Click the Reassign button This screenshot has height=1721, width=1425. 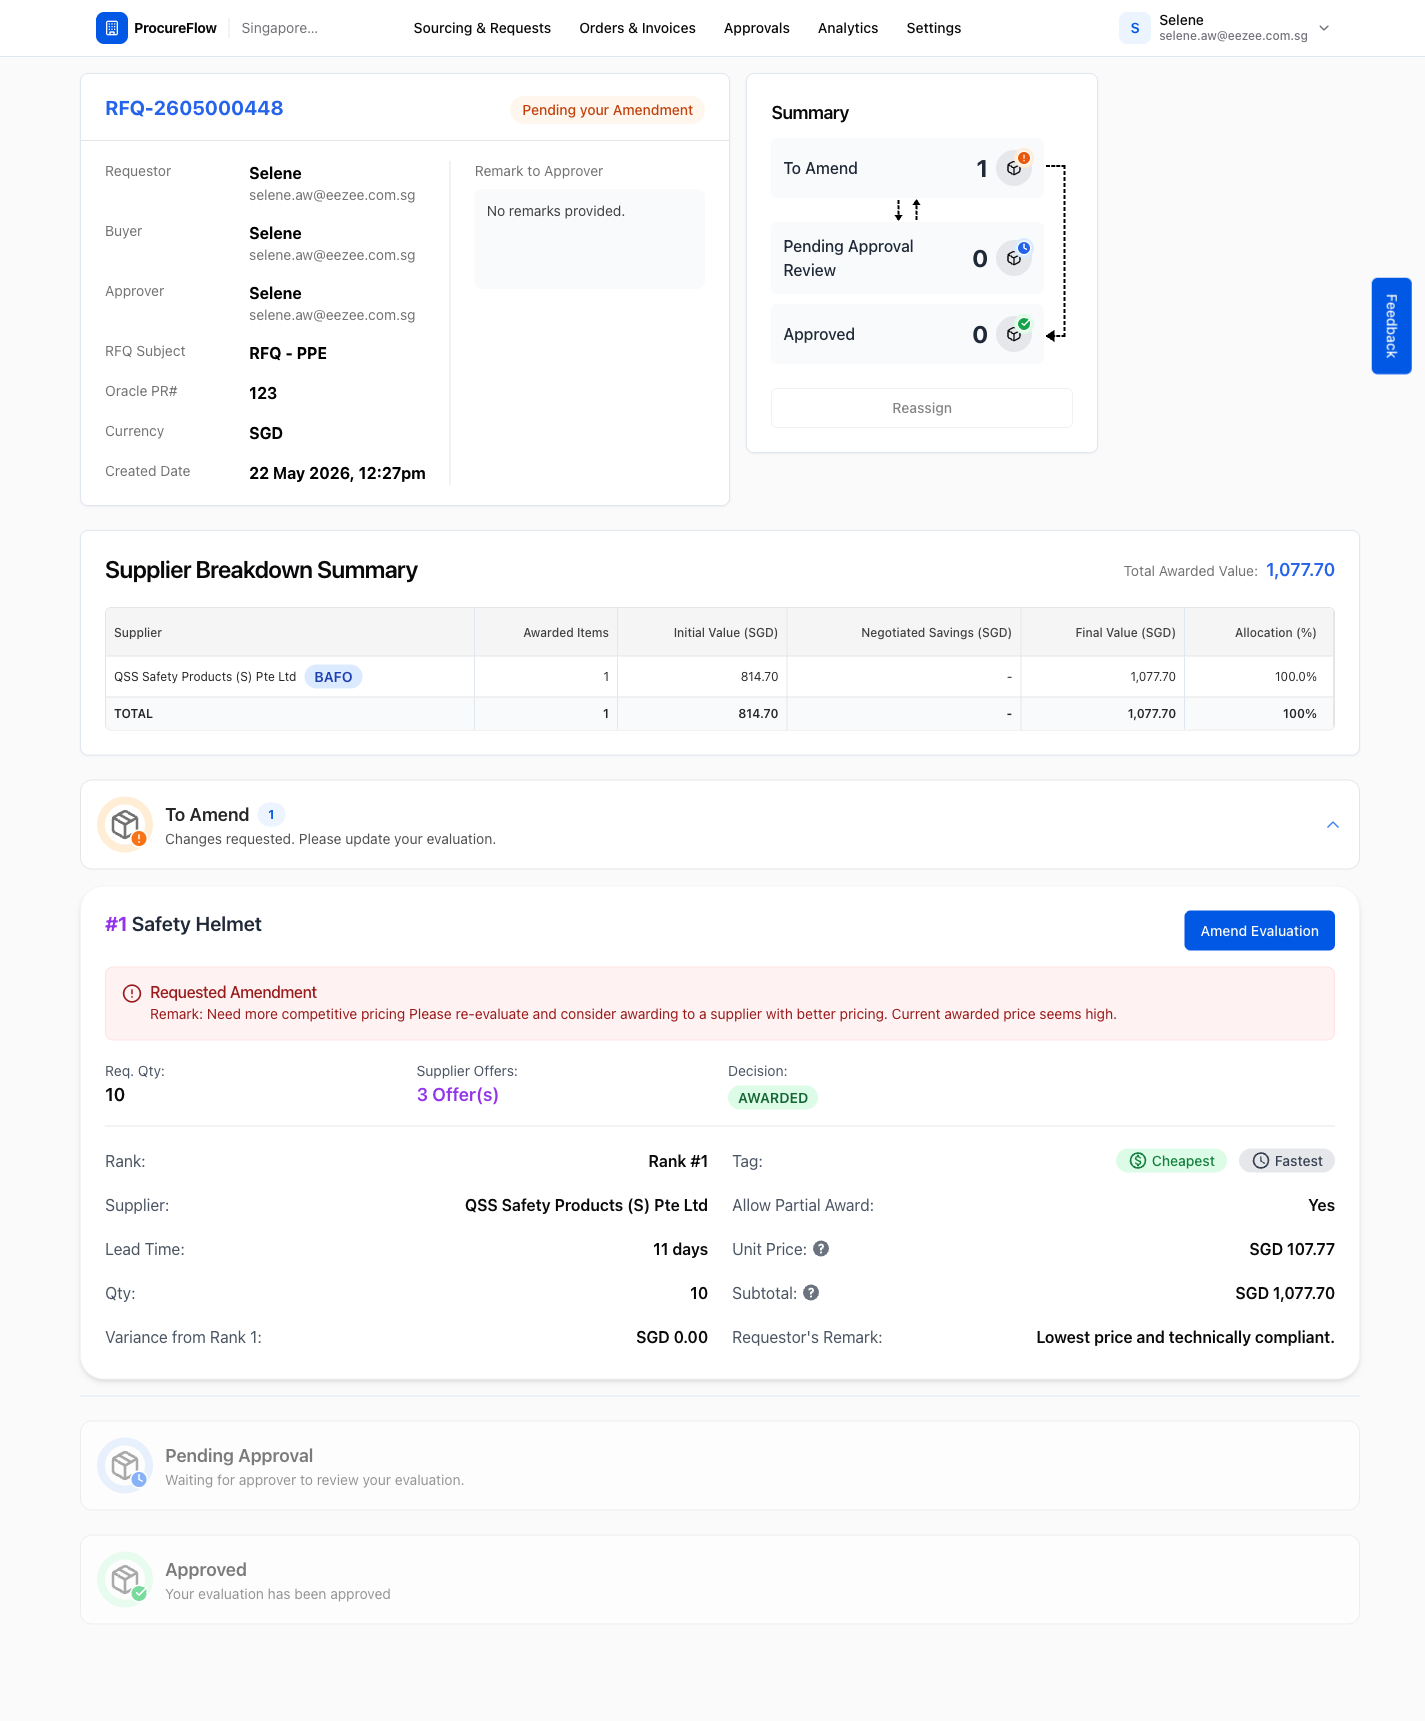pyautogui.click(x=922, y=408)
